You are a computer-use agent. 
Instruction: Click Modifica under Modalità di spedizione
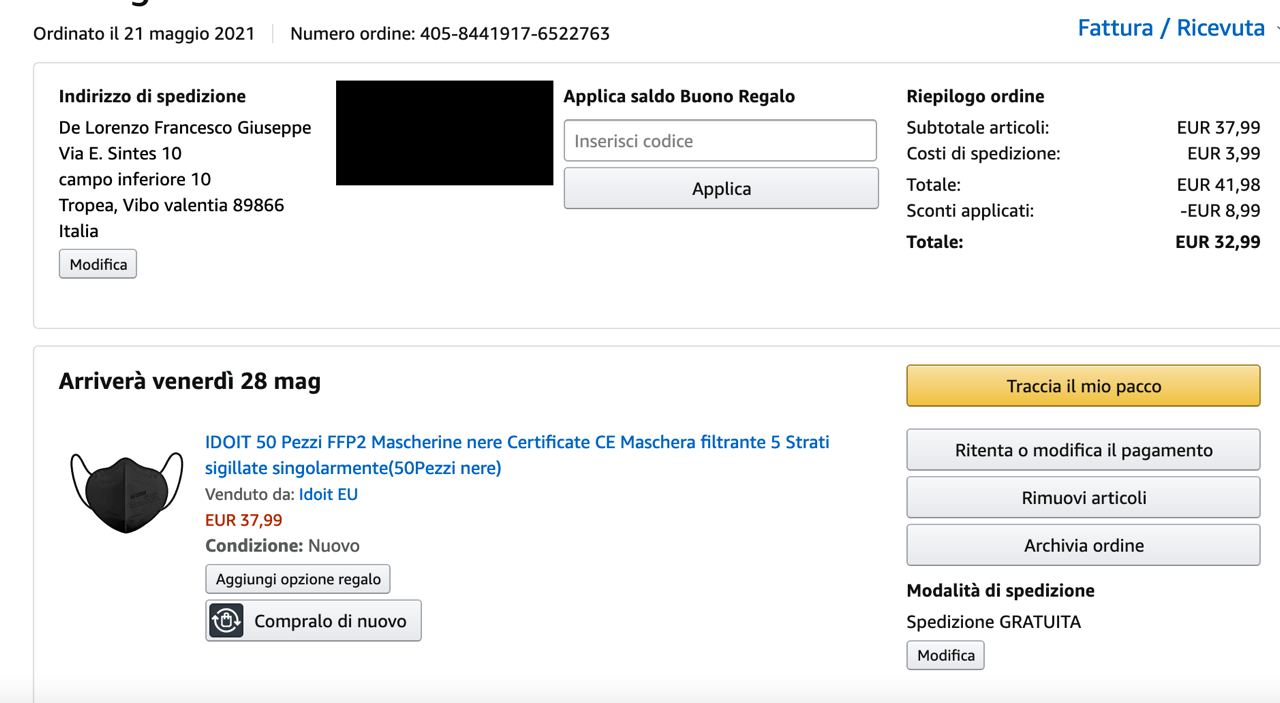(945, 655)
